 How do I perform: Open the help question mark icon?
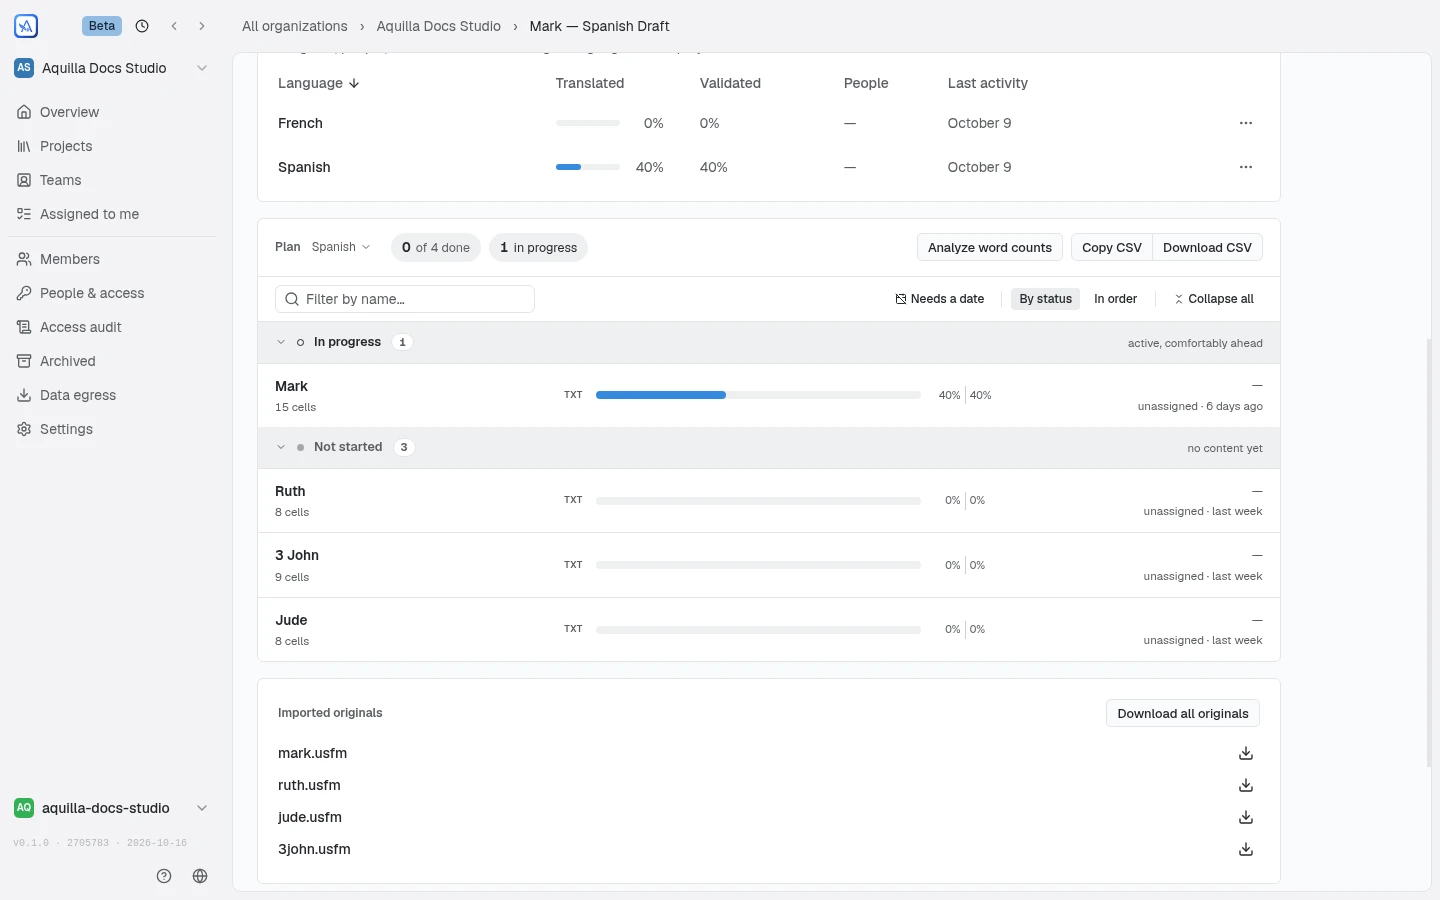coord(164,876)
